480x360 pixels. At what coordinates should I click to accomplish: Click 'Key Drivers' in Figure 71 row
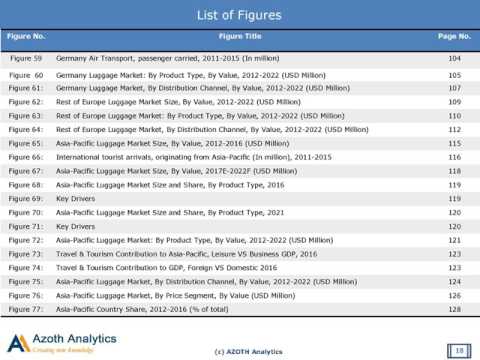pyautogui.click(x=75, y=227)
